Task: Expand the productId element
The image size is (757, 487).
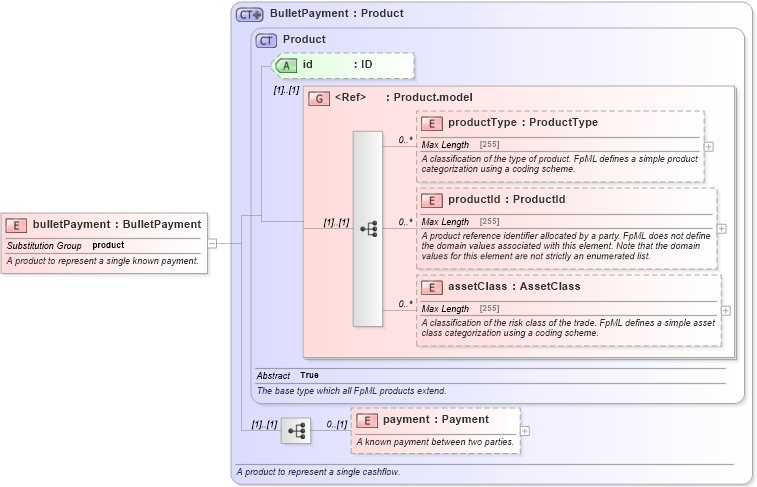Action: (721, 229)
